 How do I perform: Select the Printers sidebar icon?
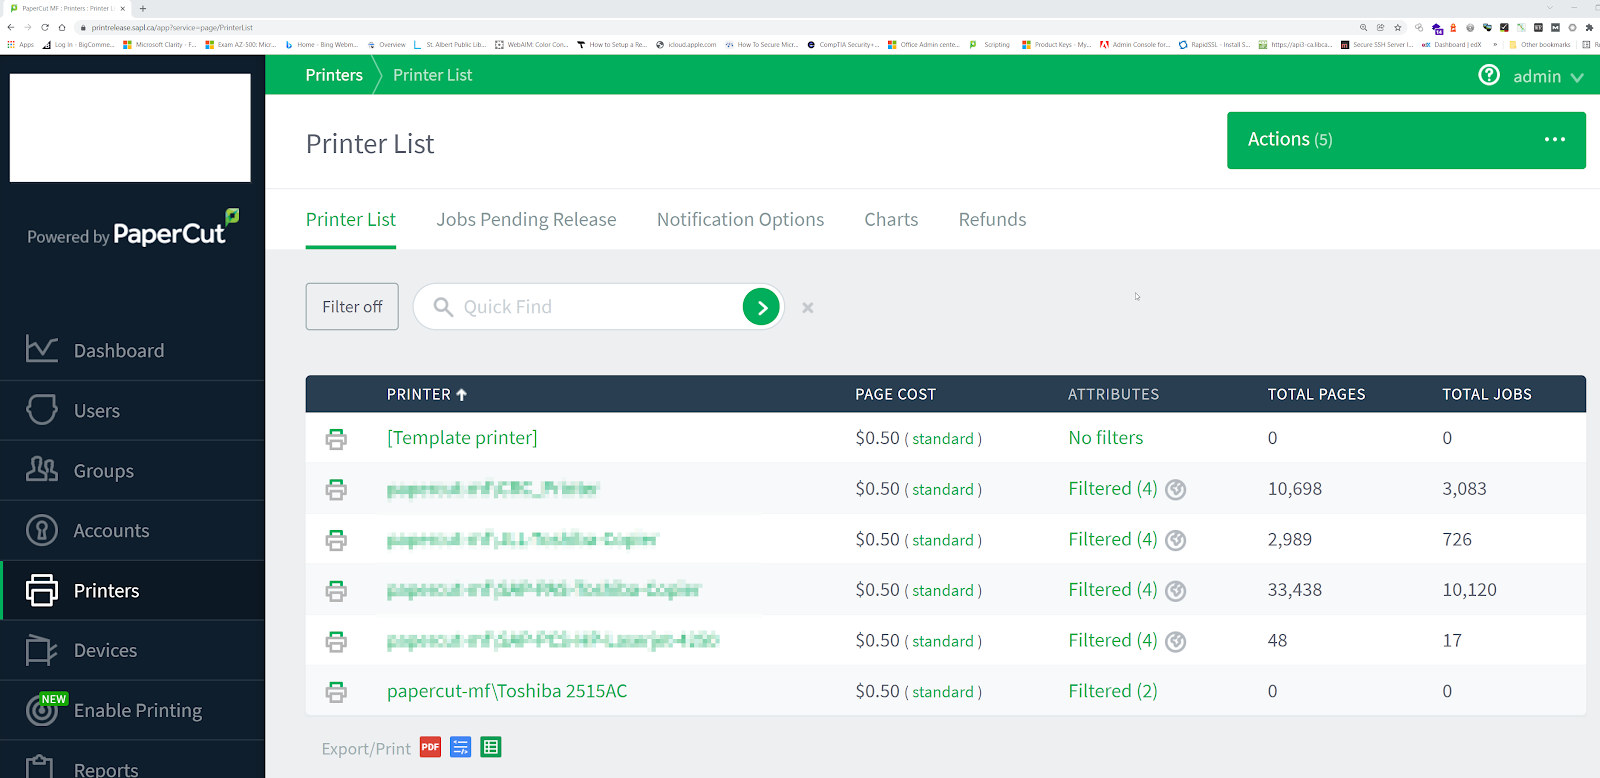click(x=41, y=590)
